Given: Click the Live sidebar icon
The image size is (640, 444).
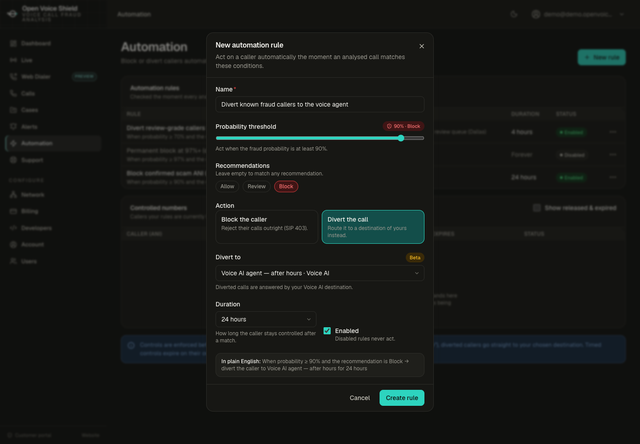Looking at the screenshot, I should (x=13, y=60).
